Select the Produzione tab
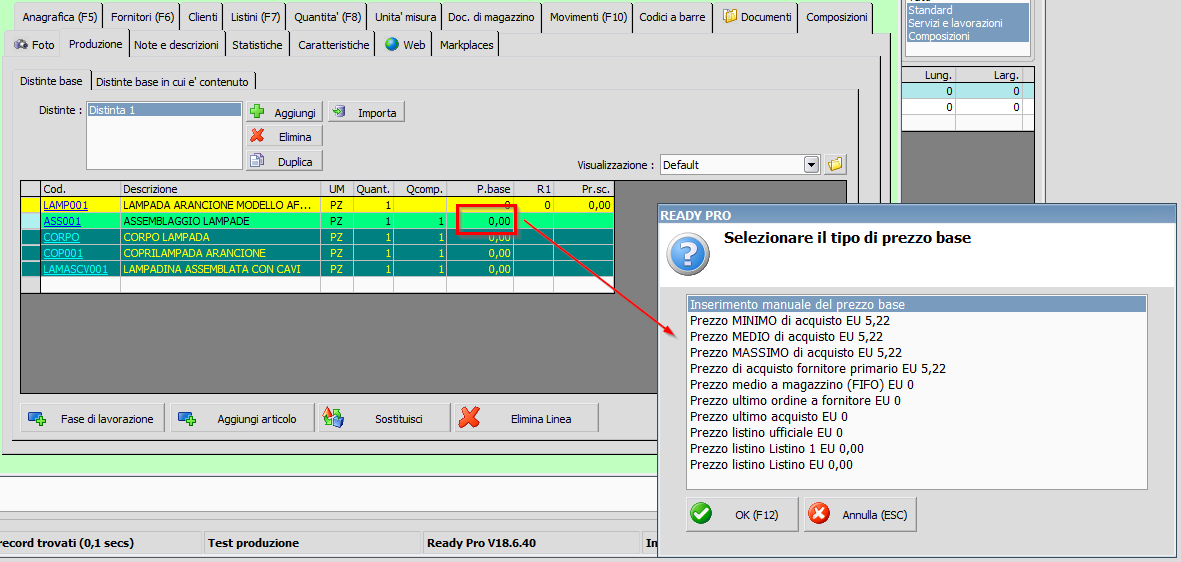This screenshot has width=1181, height=562. (96, 44)
